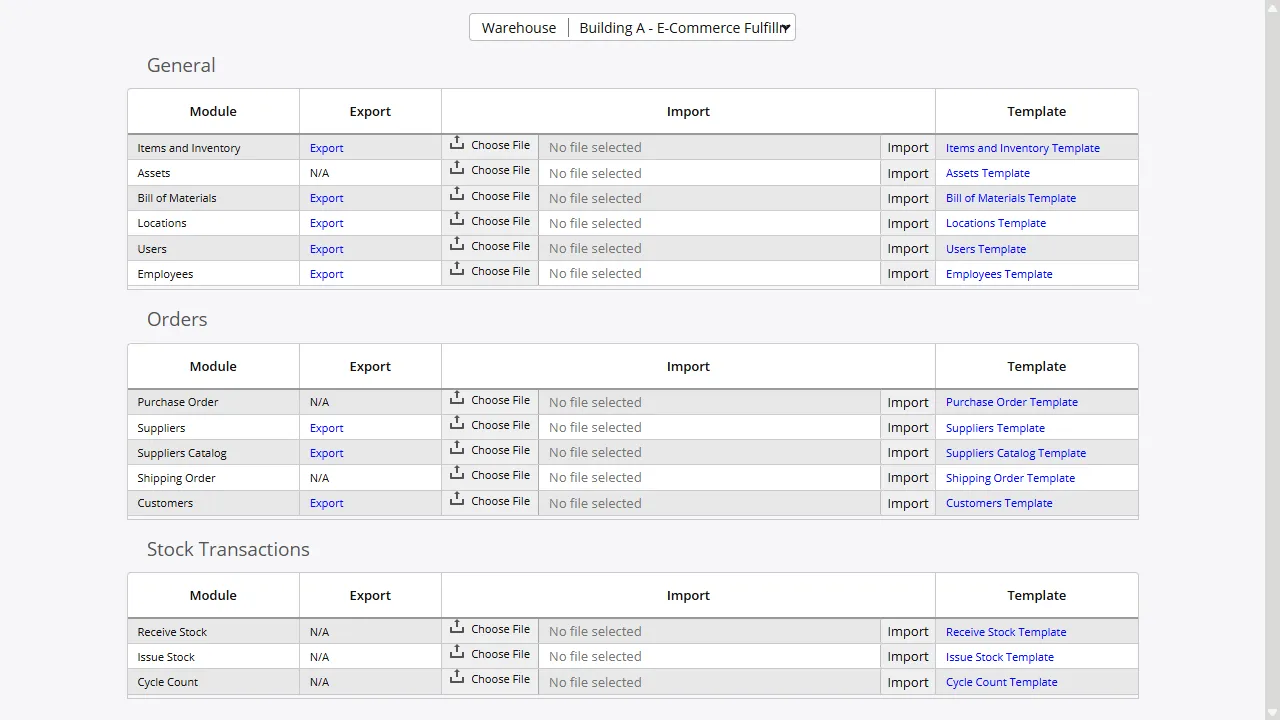Click the upload icon for Suppliers import
This screenshot has height=720, width=1280.
pyautogui.click(x=458, y=423)
